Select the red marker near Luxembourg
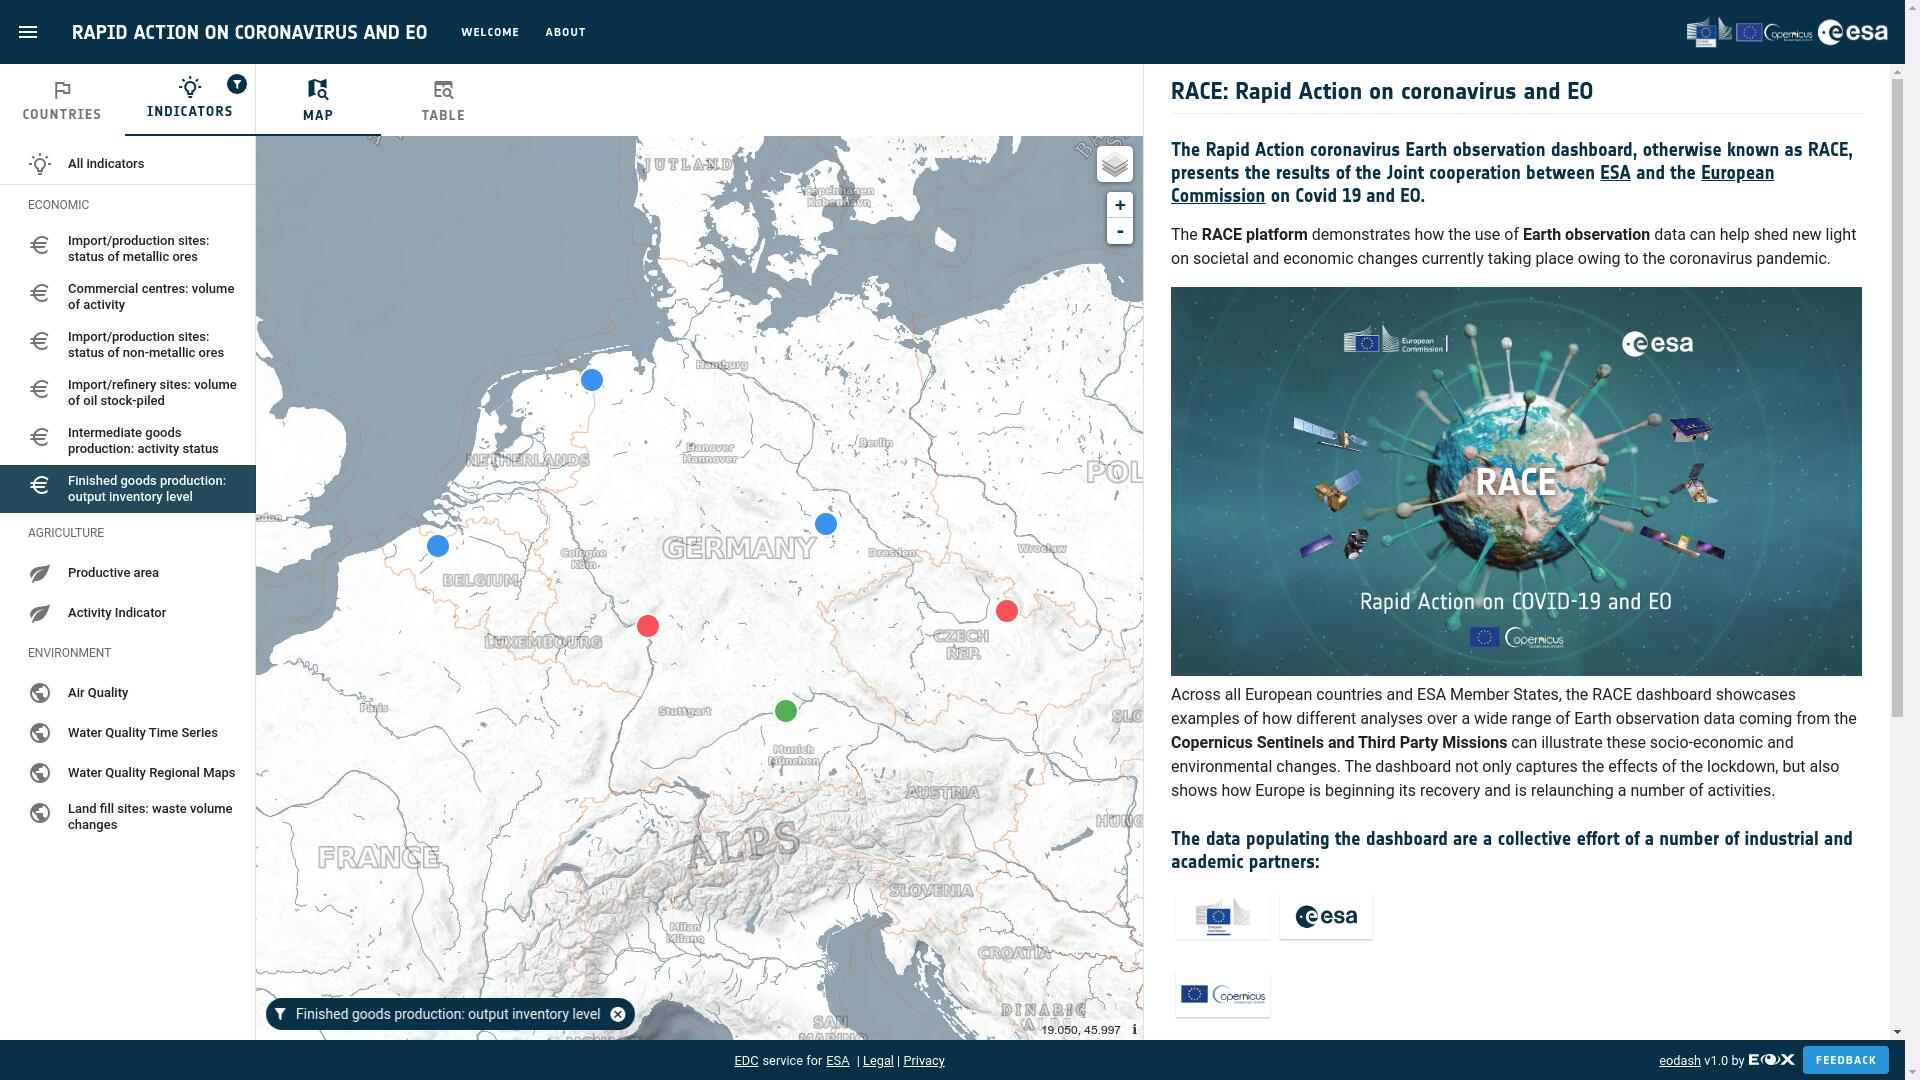The image size is (1920, 1080). click(648, 626)
